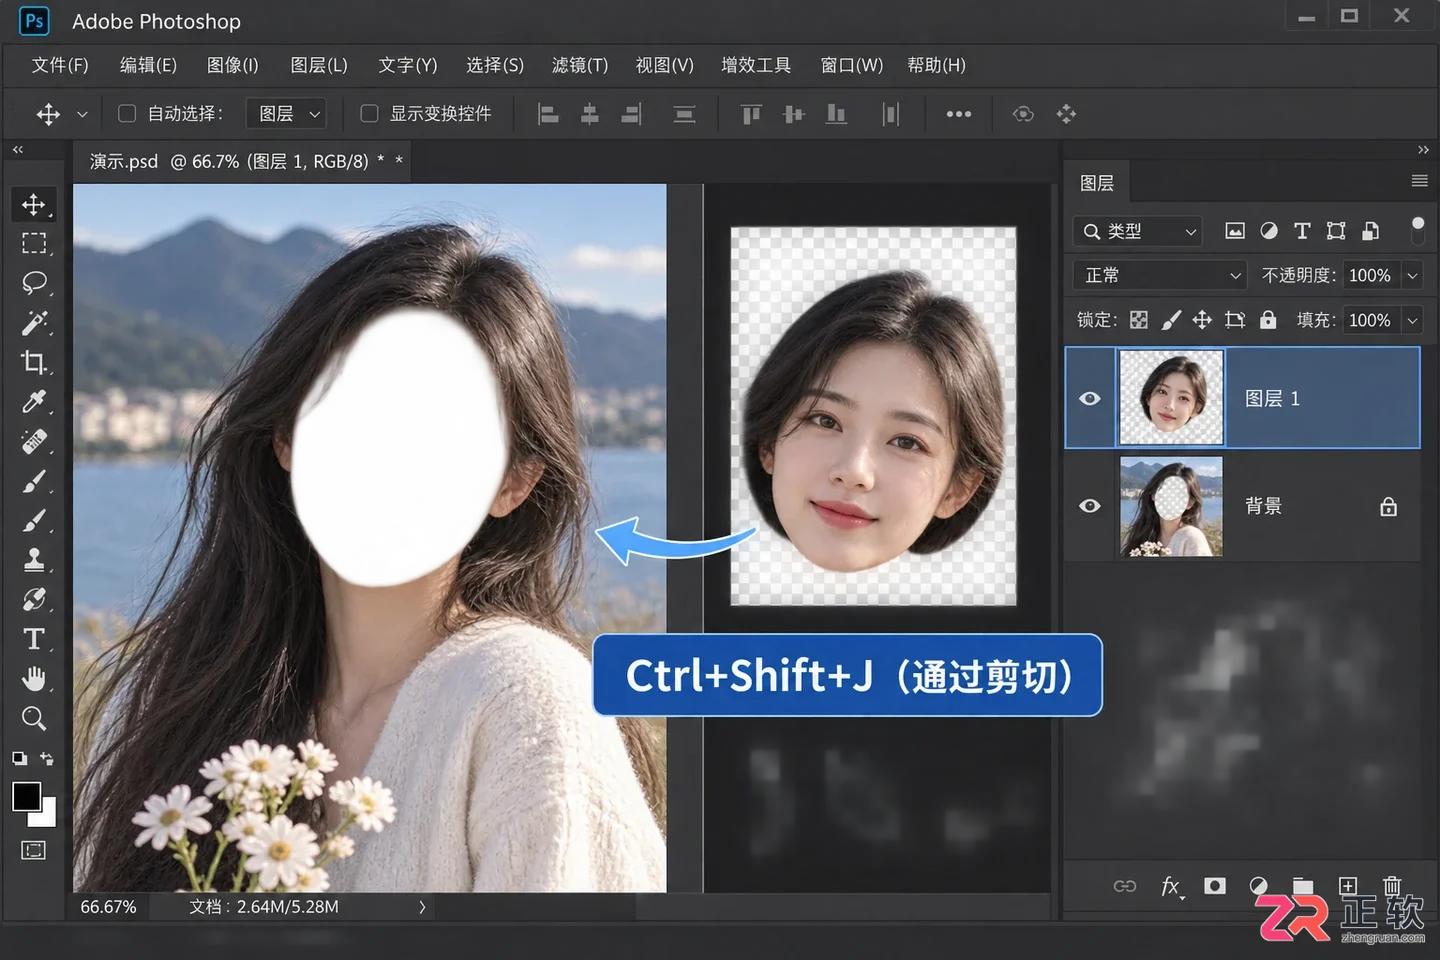Select the Clone Stamp tool
Viewport: 1440px width, 960px height.
[34, 559]
